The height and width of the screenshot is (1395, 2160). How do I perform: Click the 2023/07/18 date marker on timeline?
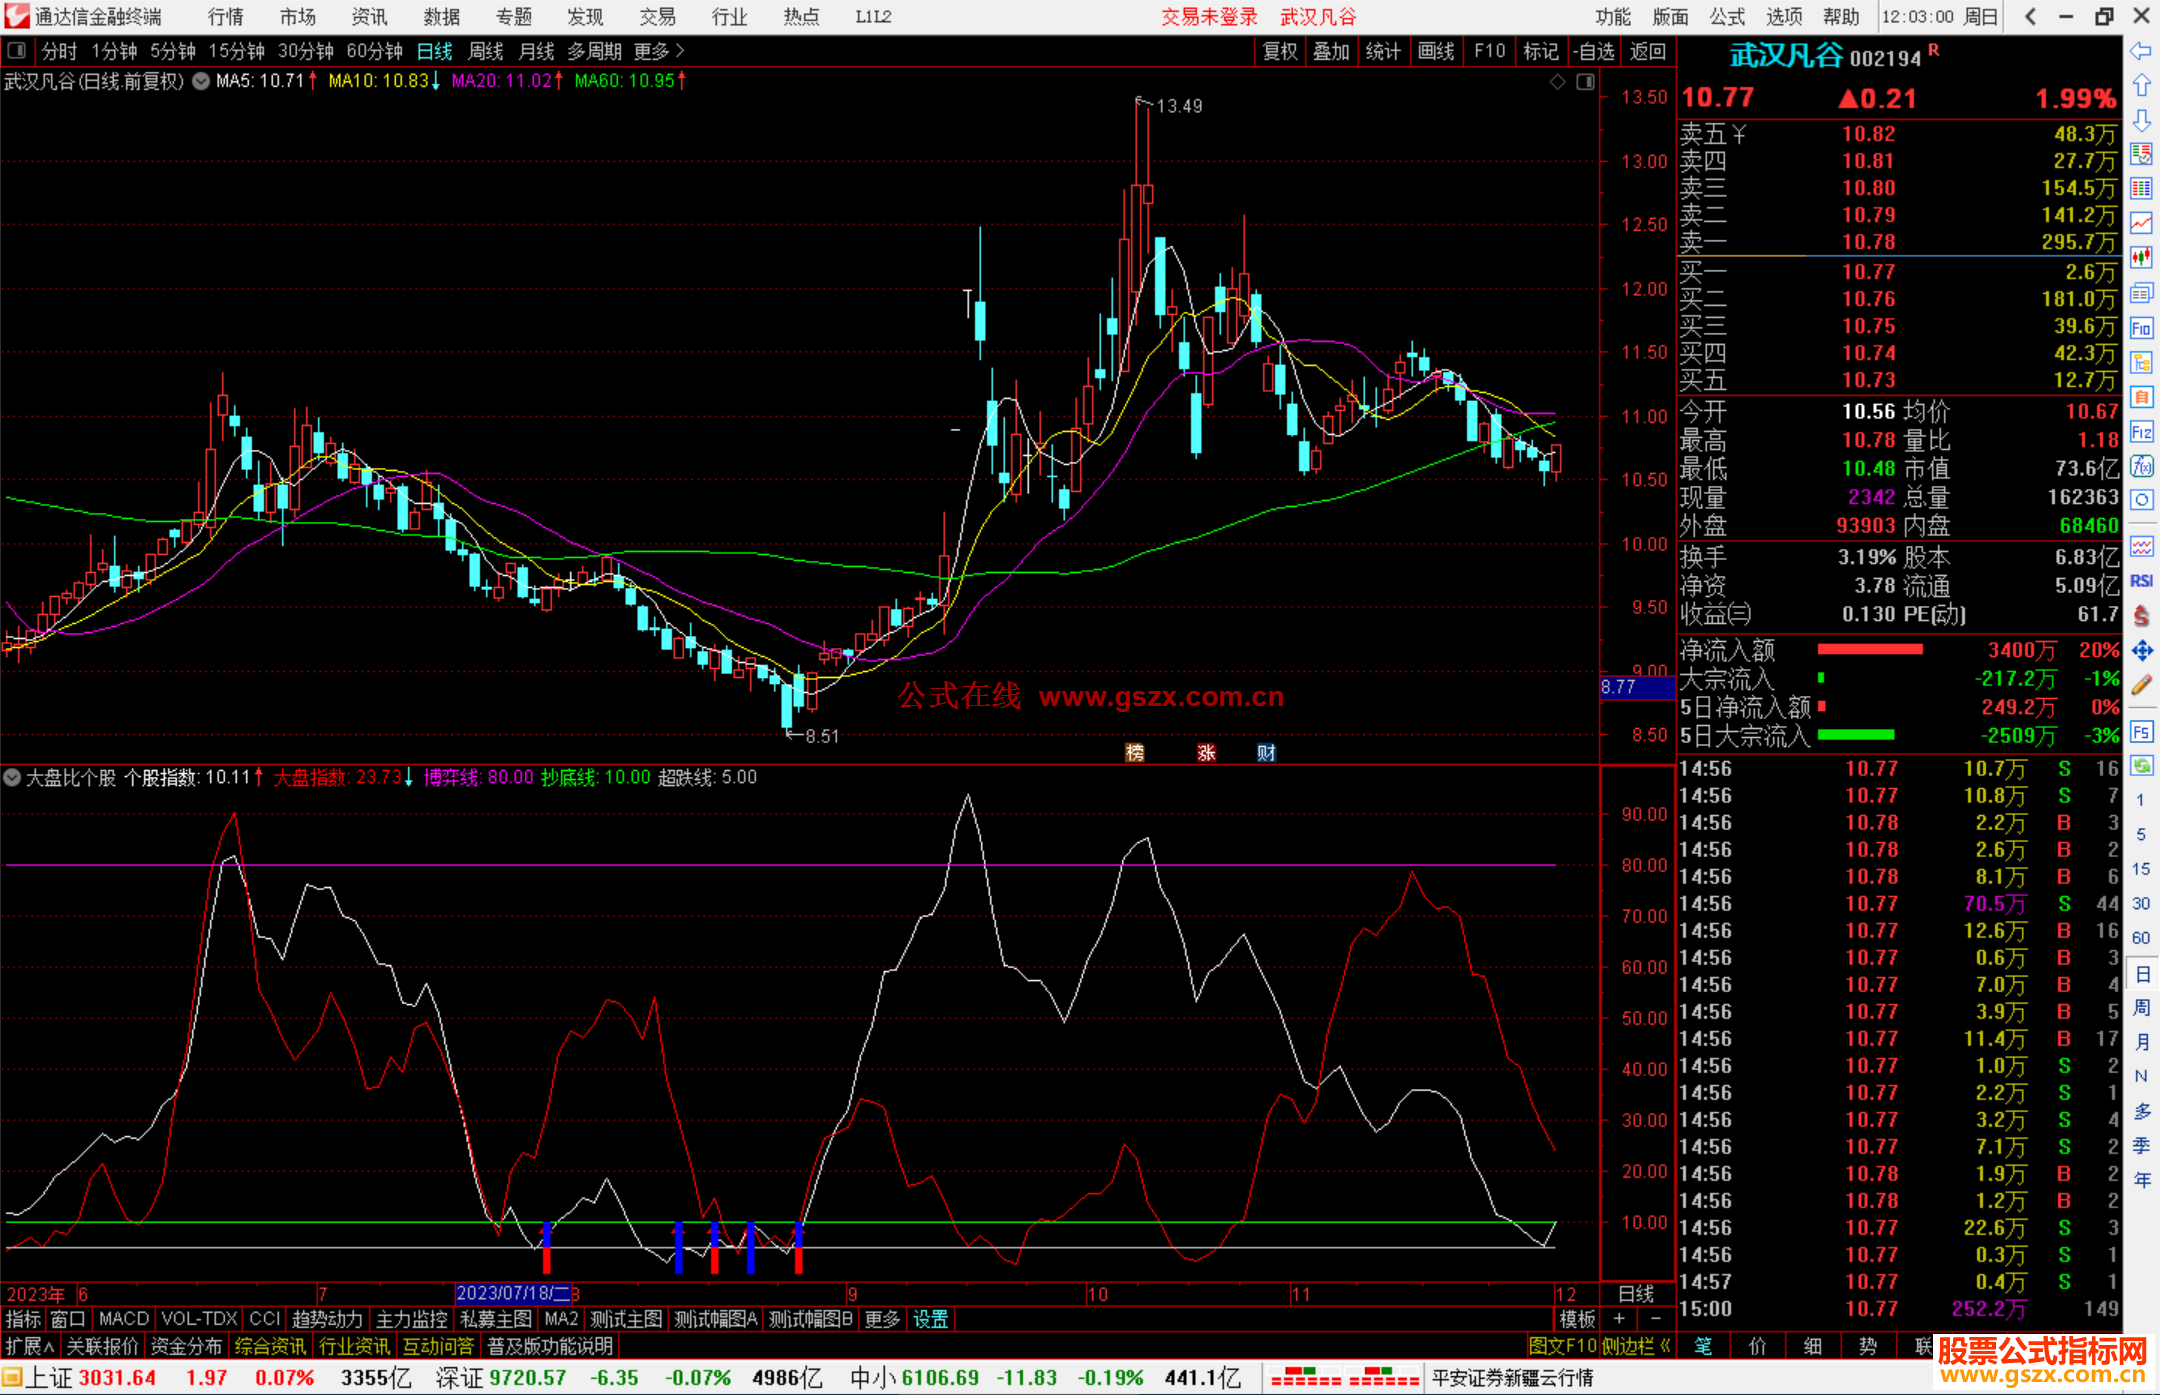click(512, 1293)
